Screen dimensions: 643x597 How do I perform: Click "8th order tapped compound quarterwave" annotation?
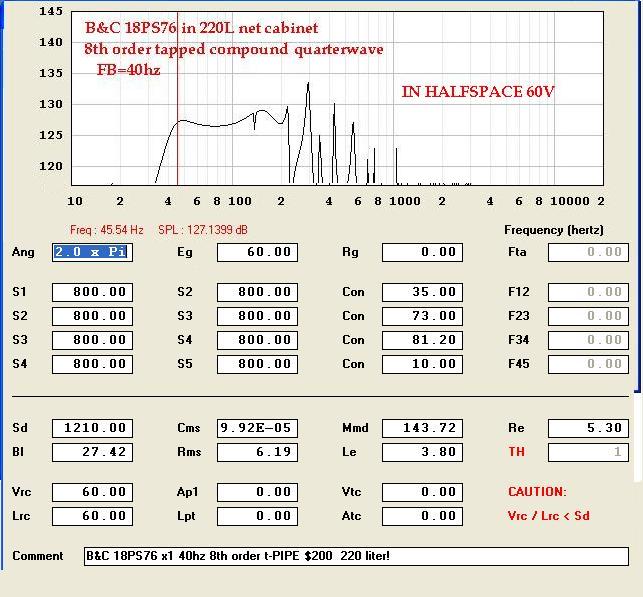click(x=234, y=49)
